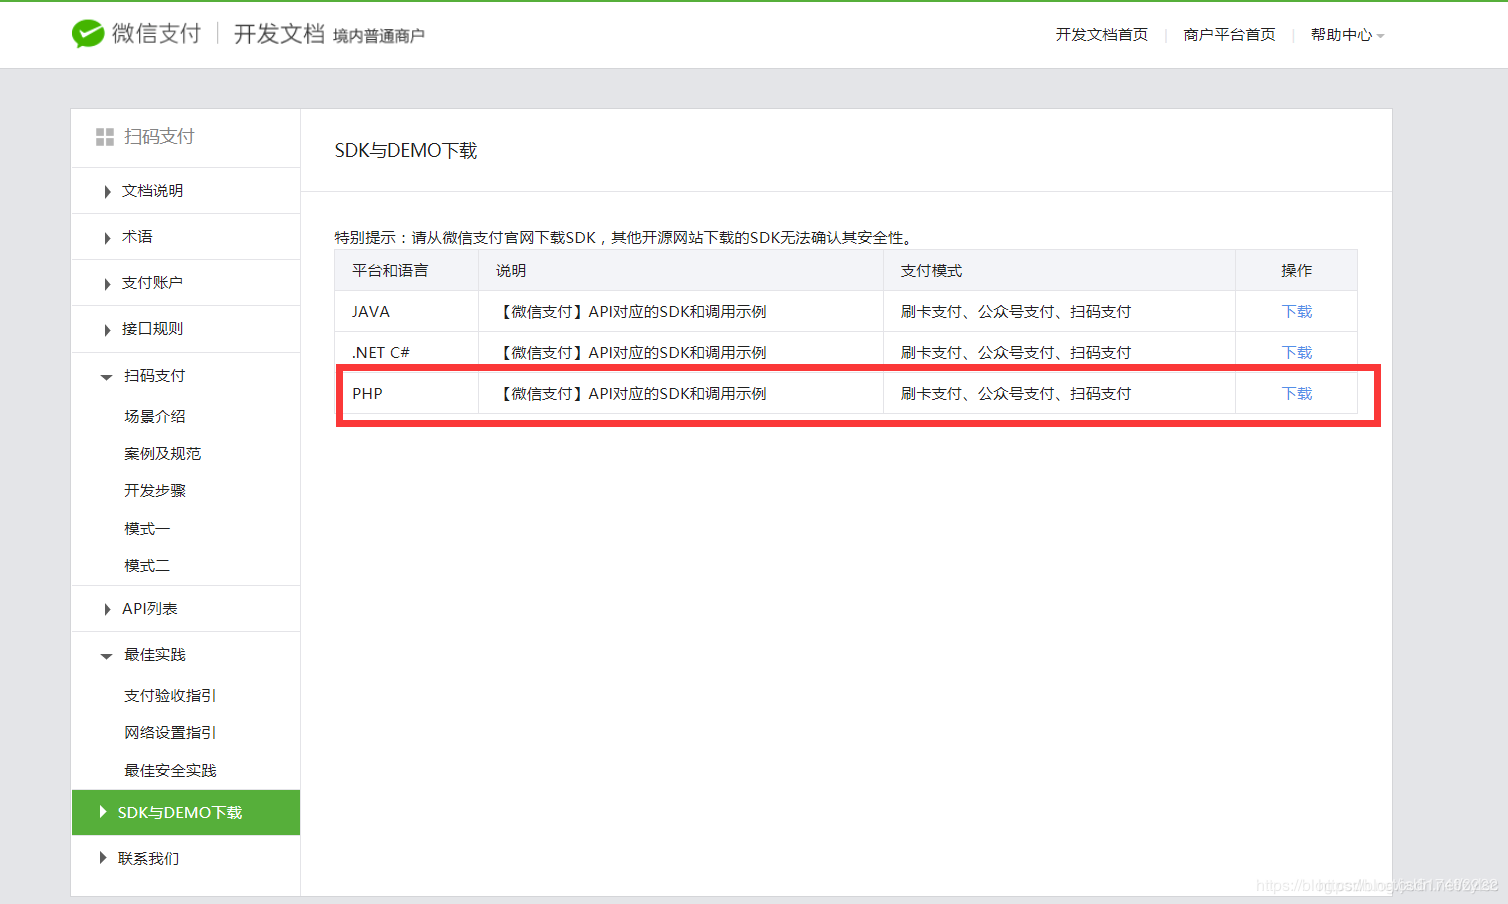1508x904 pixels.
Task: Open 模式二 sub-item
Action: [x=147, y=565]
